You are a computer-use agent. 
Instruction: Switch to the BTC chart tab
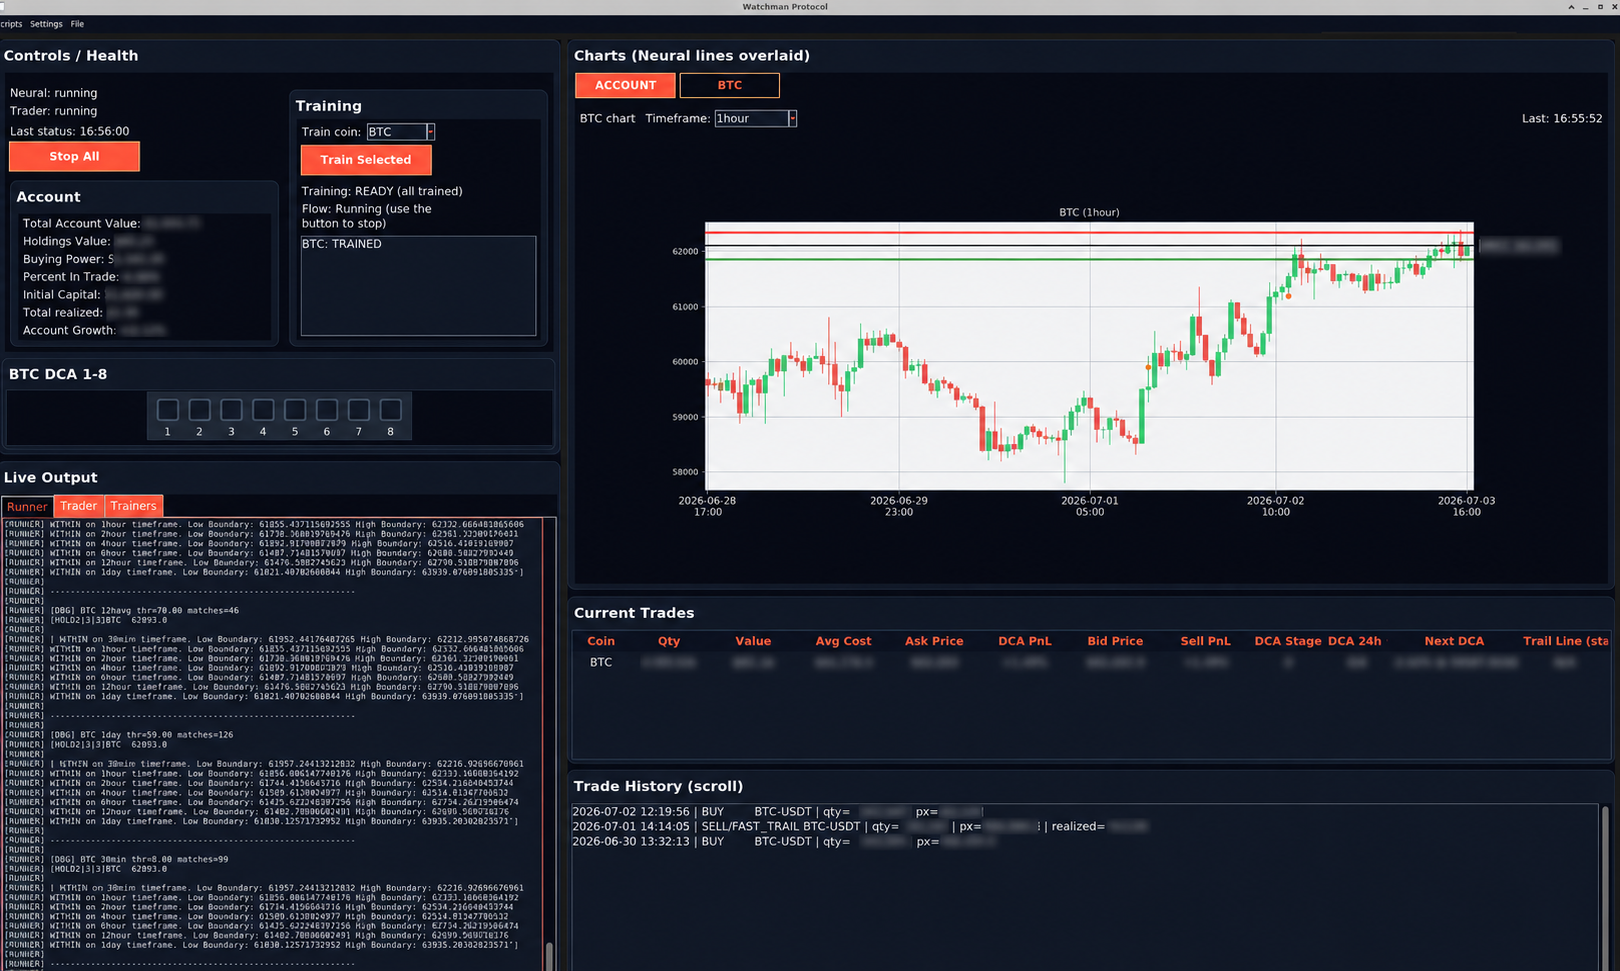(730, 85)
